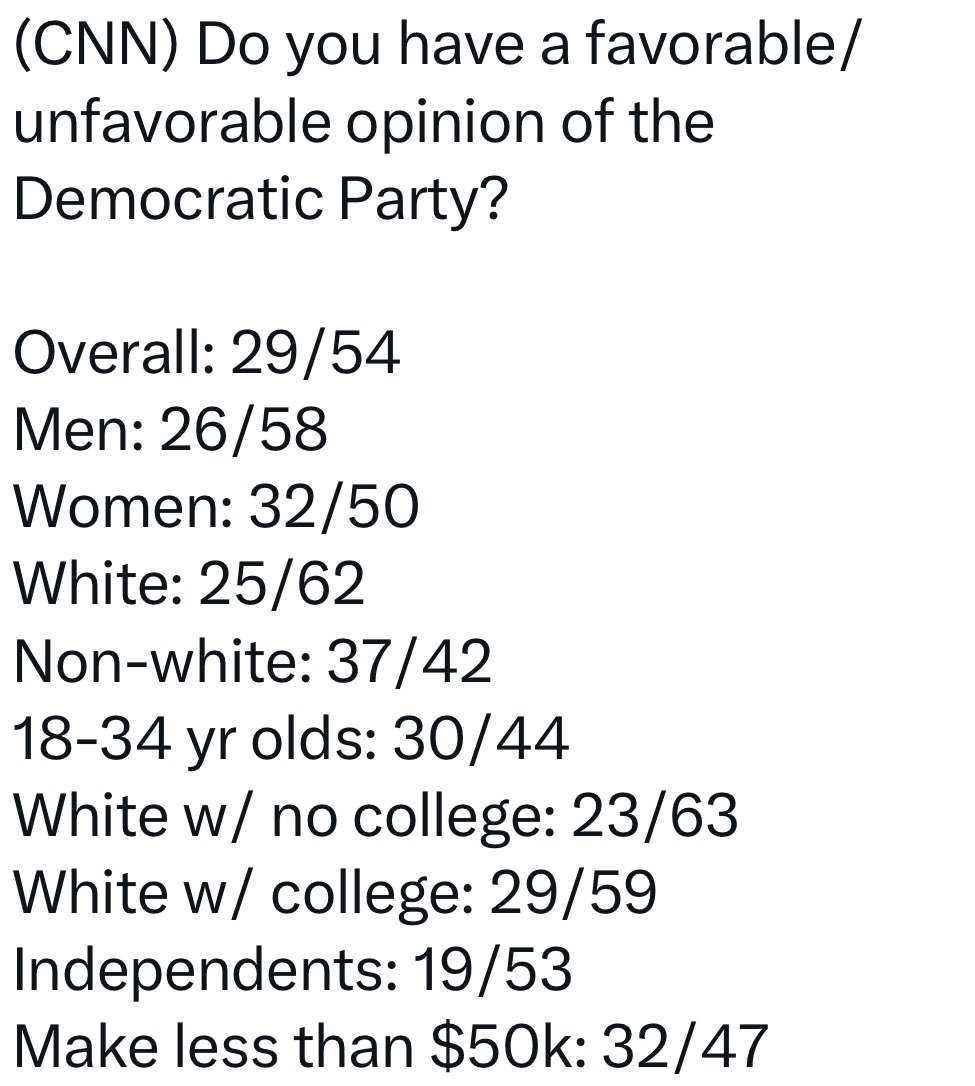Click the number '29/54' after Overall
The width and height of the screenshot is (975, 1086).
pos(315,353)
